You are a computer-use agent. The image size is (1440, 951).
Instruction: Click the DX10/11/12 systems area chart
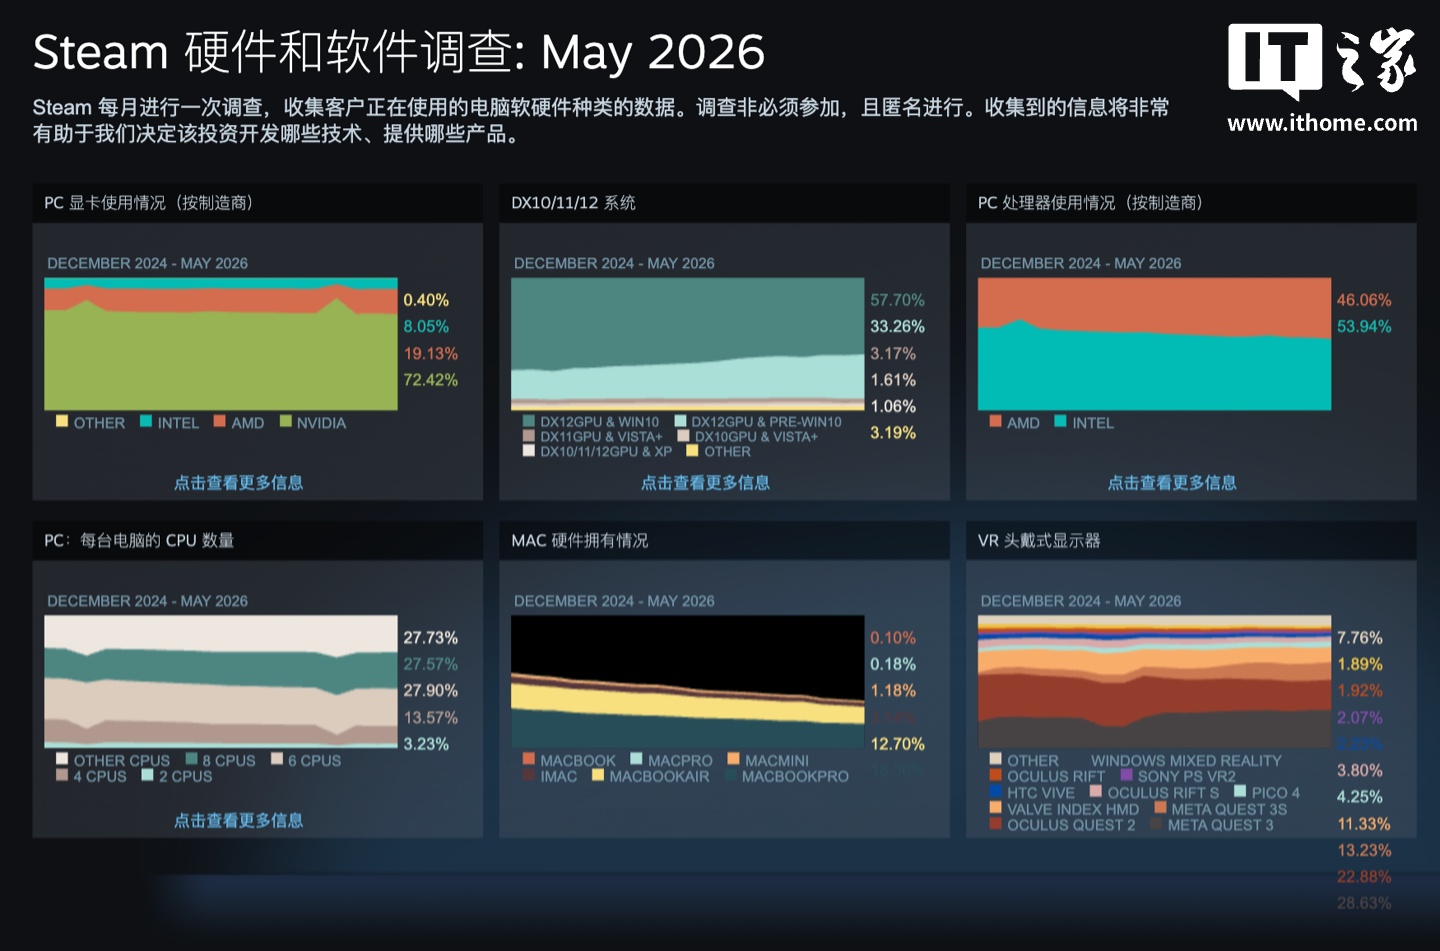pos(688,344)
